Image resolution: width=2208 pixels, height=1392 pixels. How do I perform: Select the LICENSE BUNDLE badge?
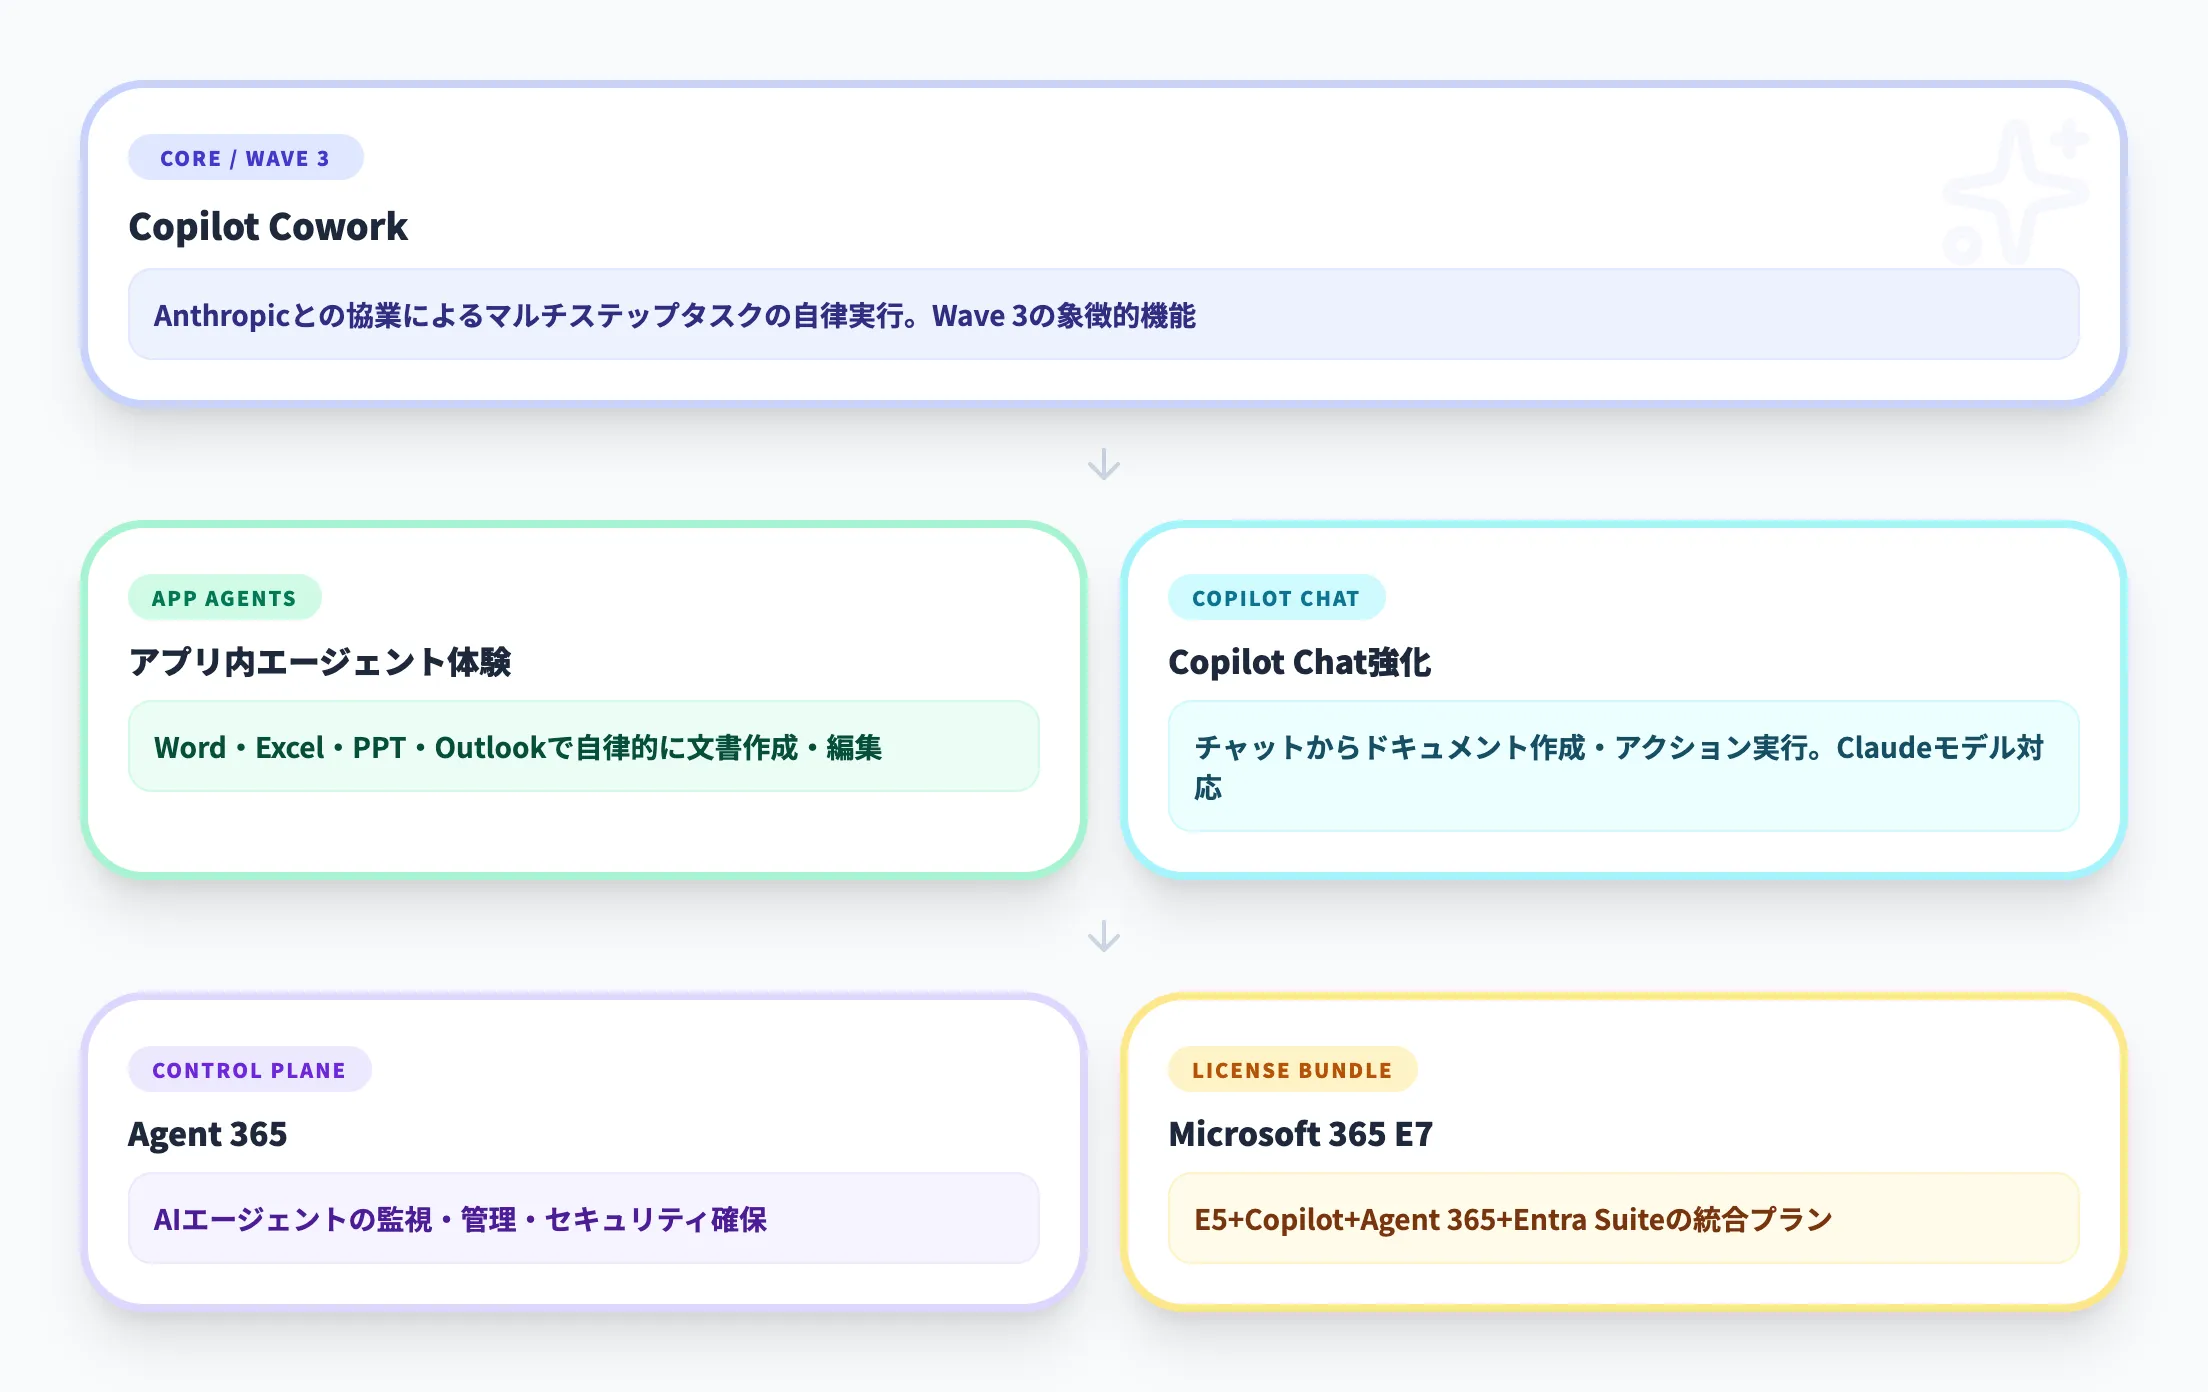(1291, 1070)
